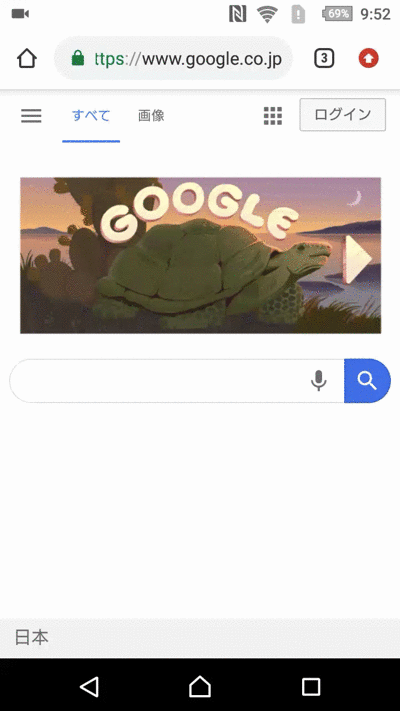The image size is (400, 711).
Task: Tap the Android home navigation button
Action: click(200, 687)
